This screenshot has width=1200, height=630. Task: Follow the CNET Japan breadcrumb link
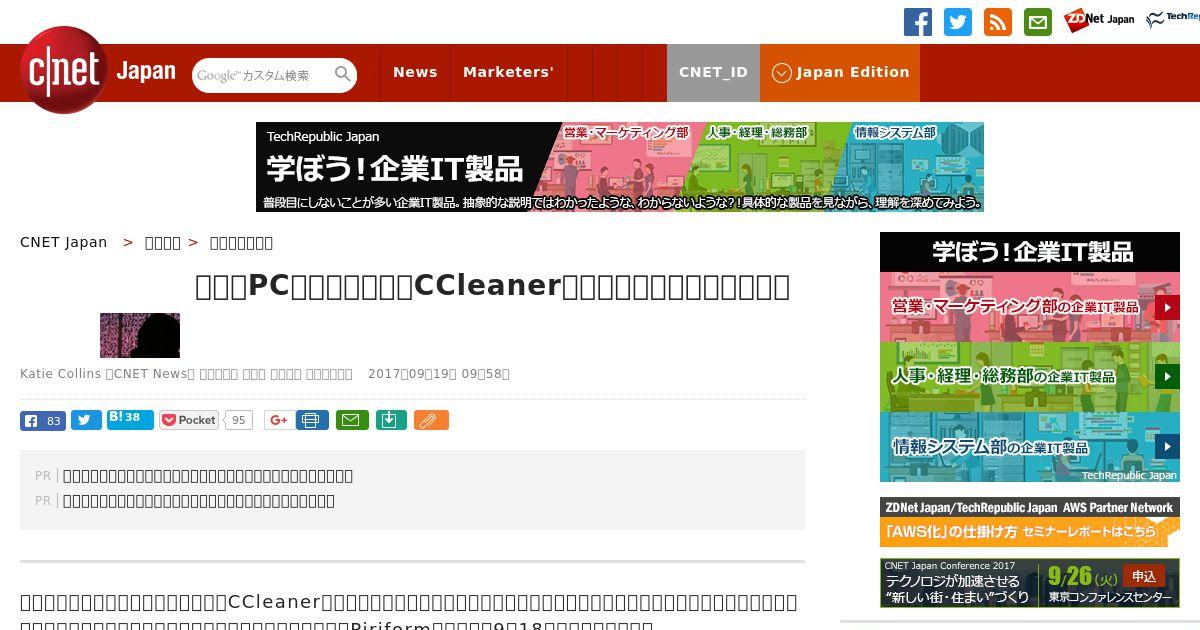click(63, 242)
